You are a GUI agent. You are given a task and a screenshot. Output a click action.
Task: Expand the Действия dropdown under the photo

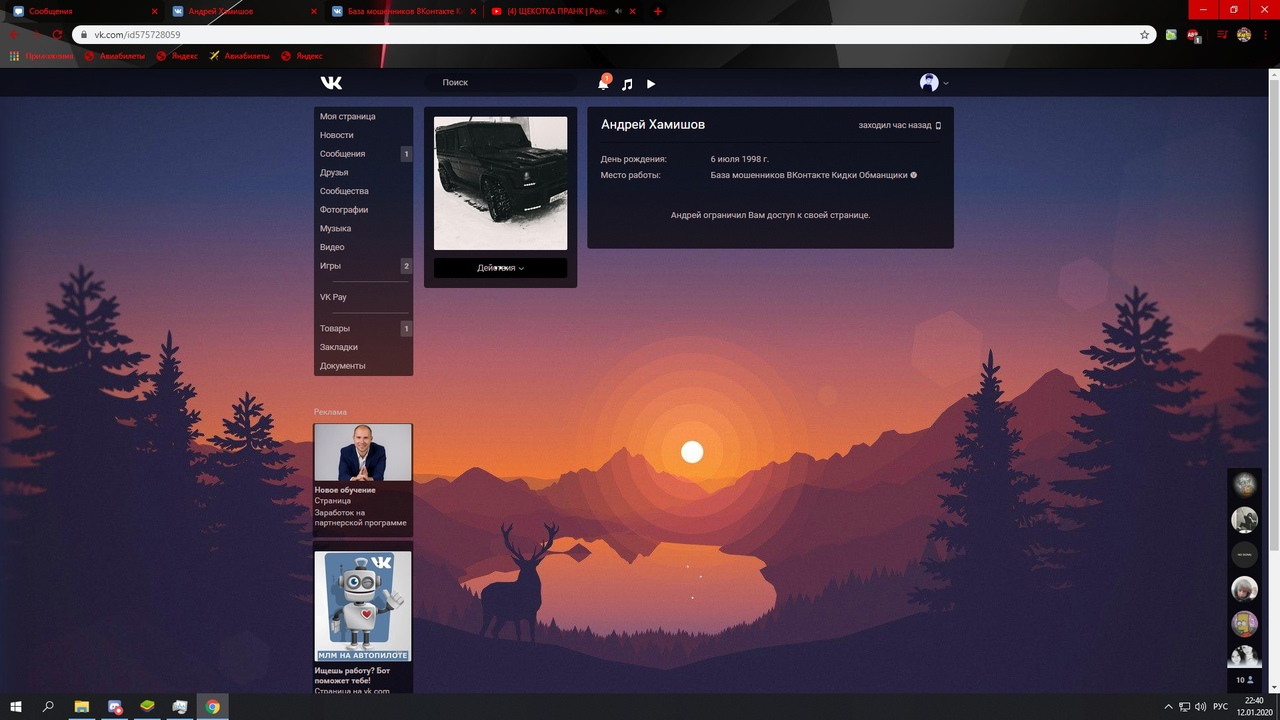coord(500,268)
